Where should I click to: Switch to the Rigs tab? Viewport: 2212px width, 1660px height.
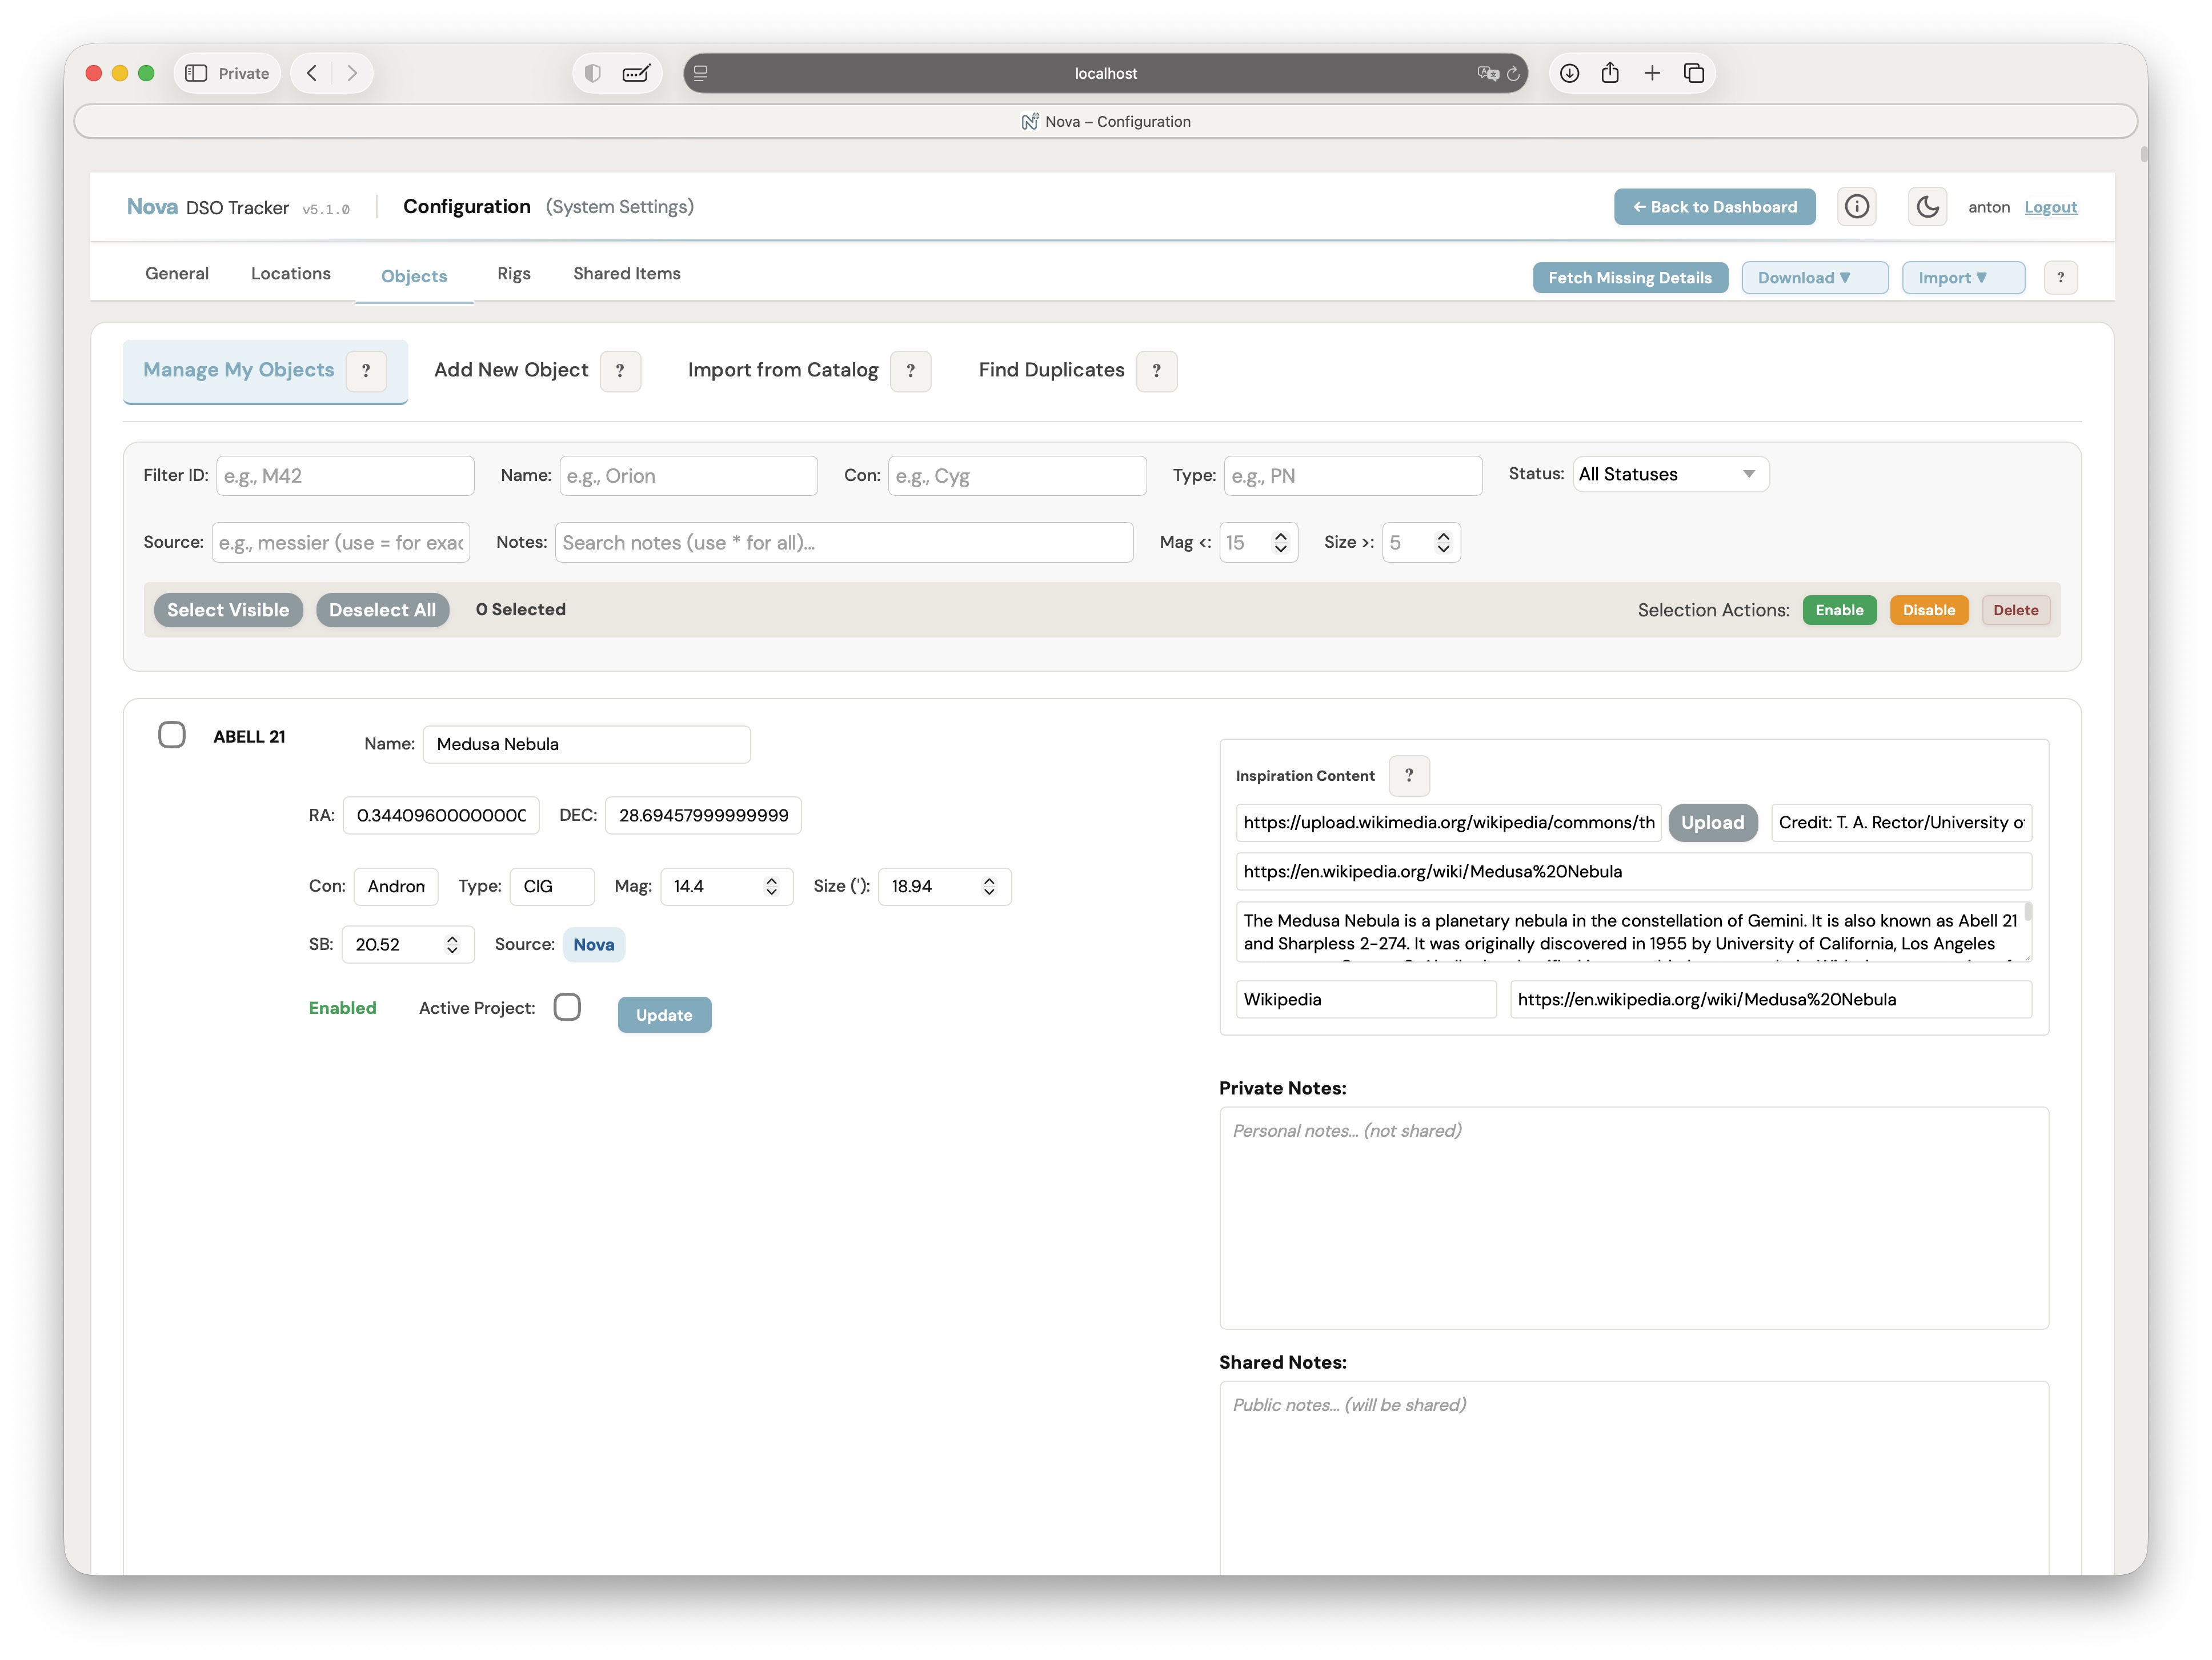coord(513,274)
